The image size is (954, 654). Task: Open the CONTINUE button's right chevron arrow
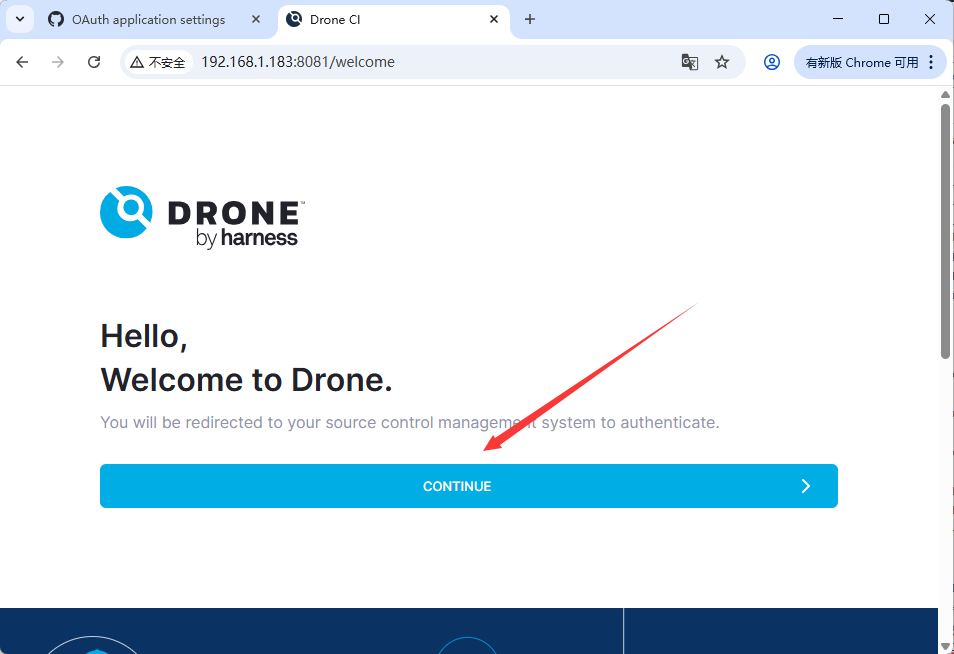click(806, 486)
